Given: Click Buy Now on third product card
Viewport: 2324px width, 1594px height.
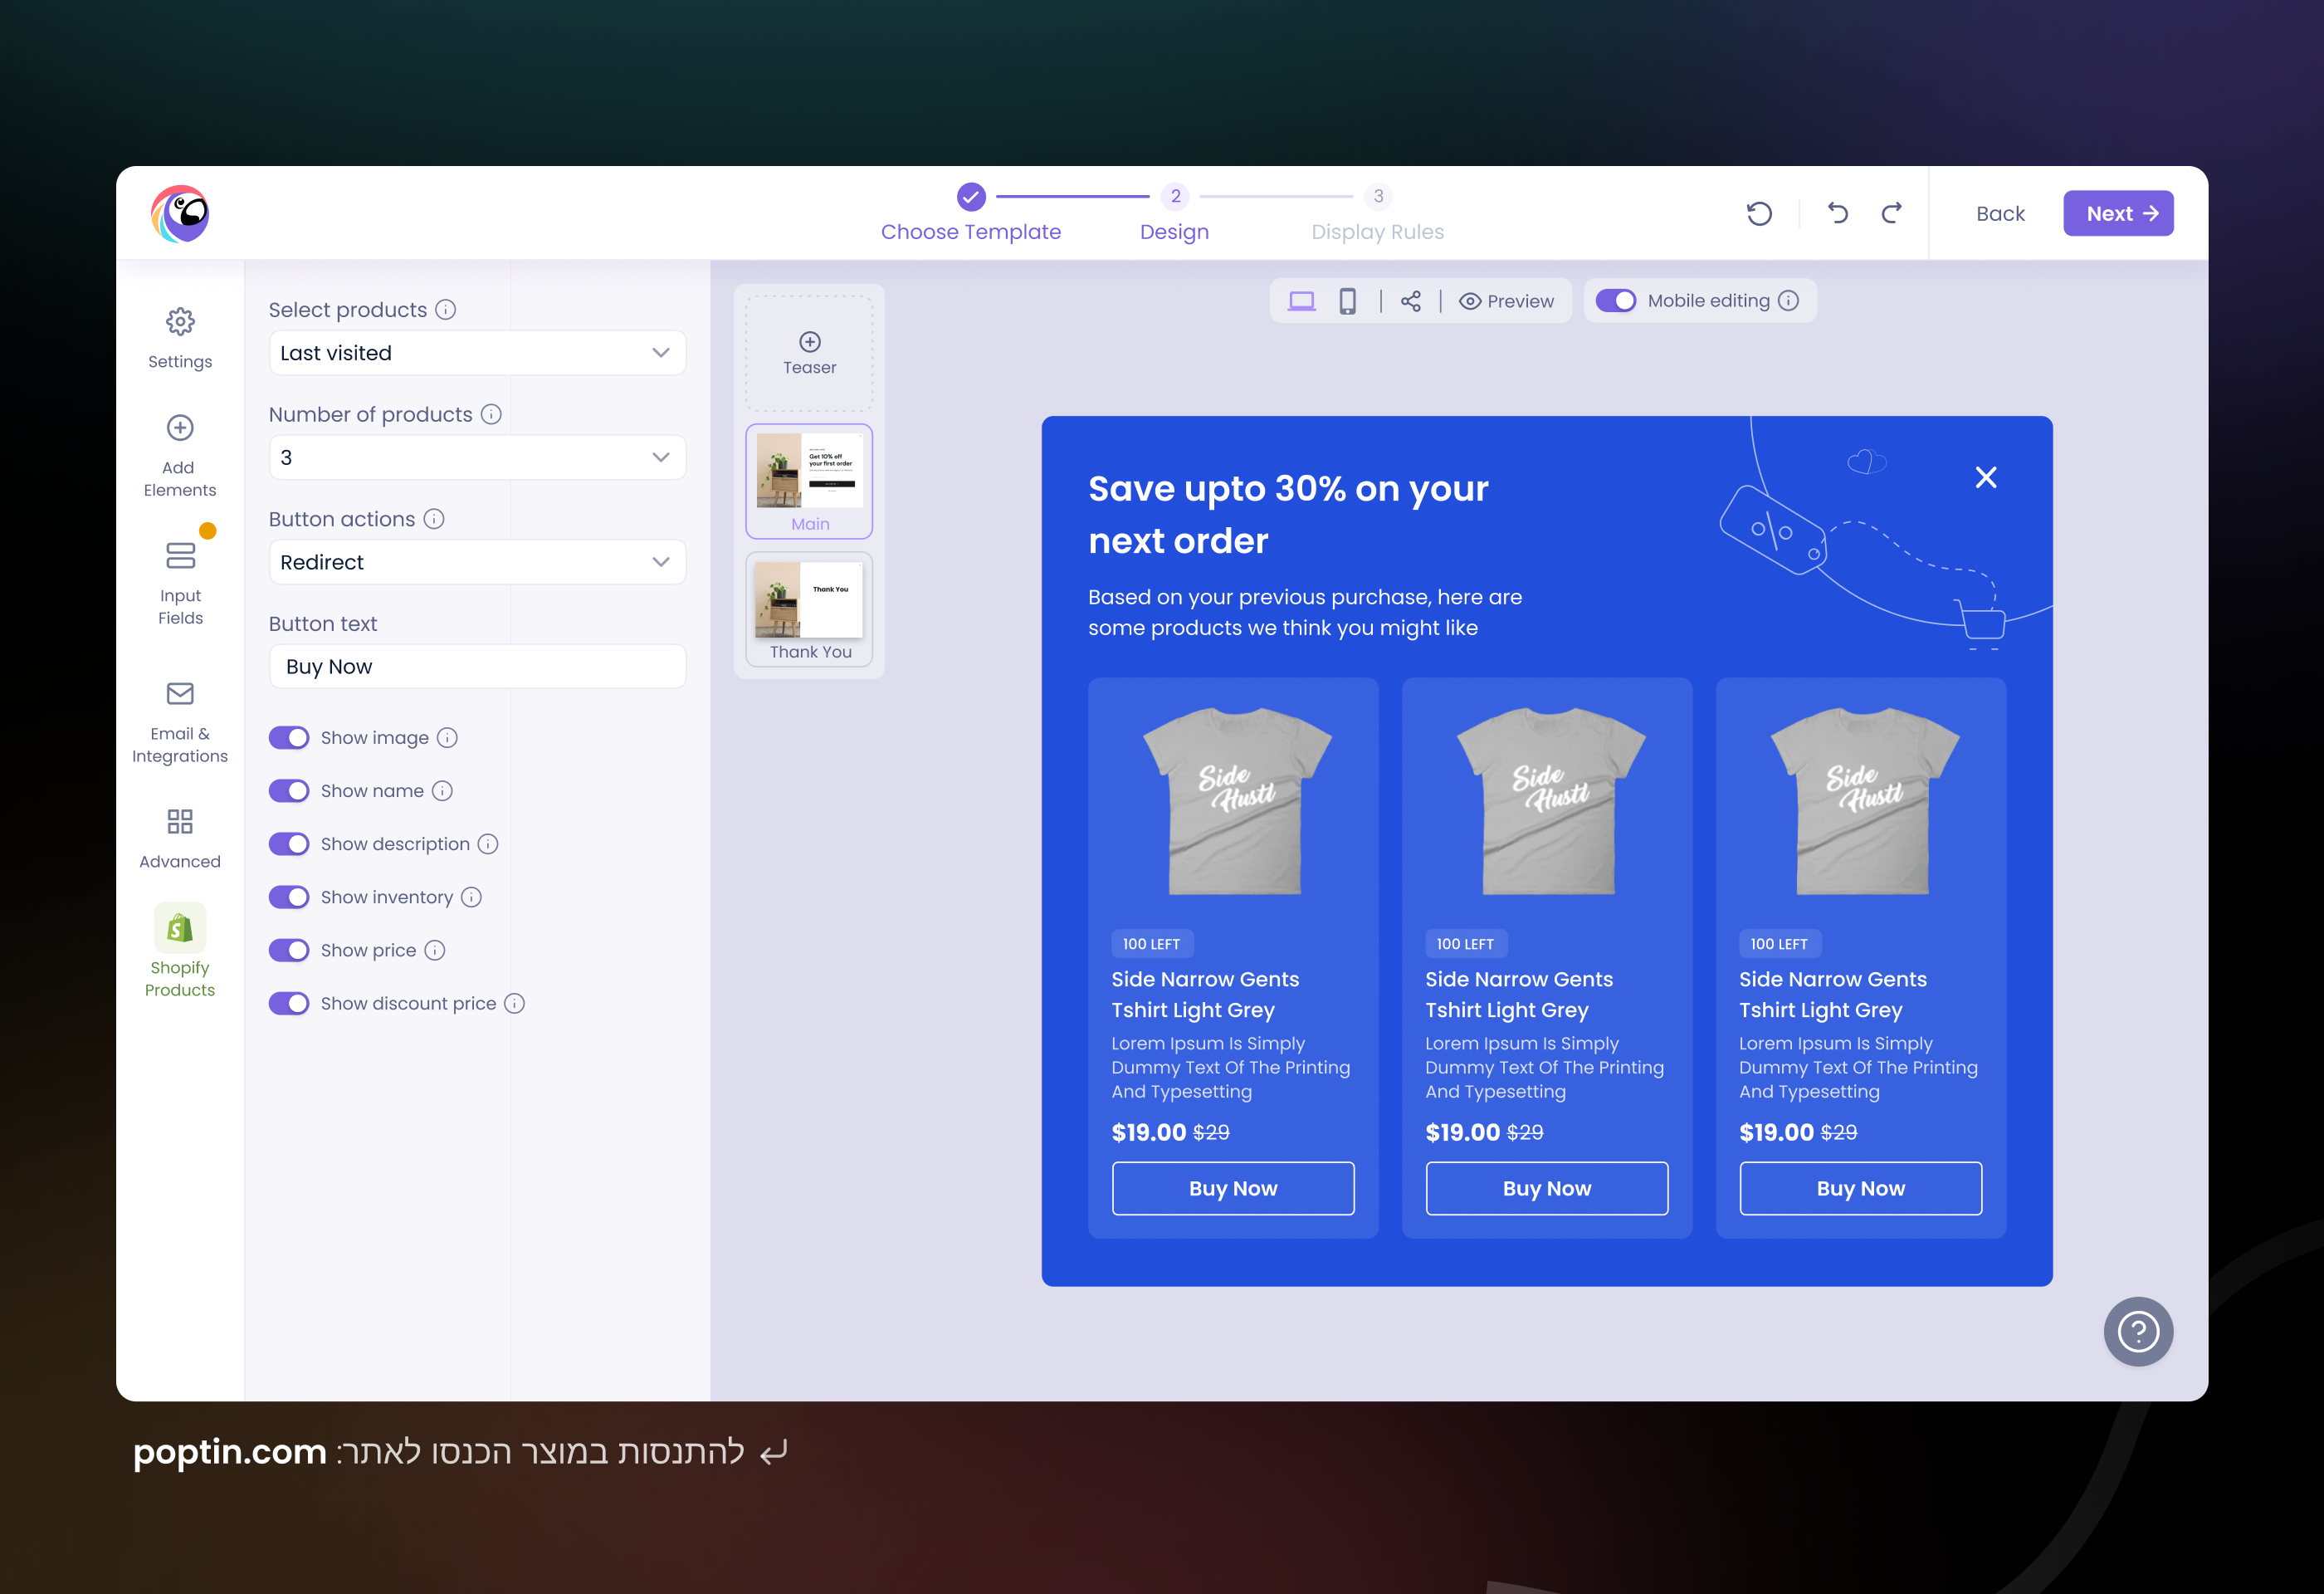Looking at the screenshot, I should 1861,1188.
